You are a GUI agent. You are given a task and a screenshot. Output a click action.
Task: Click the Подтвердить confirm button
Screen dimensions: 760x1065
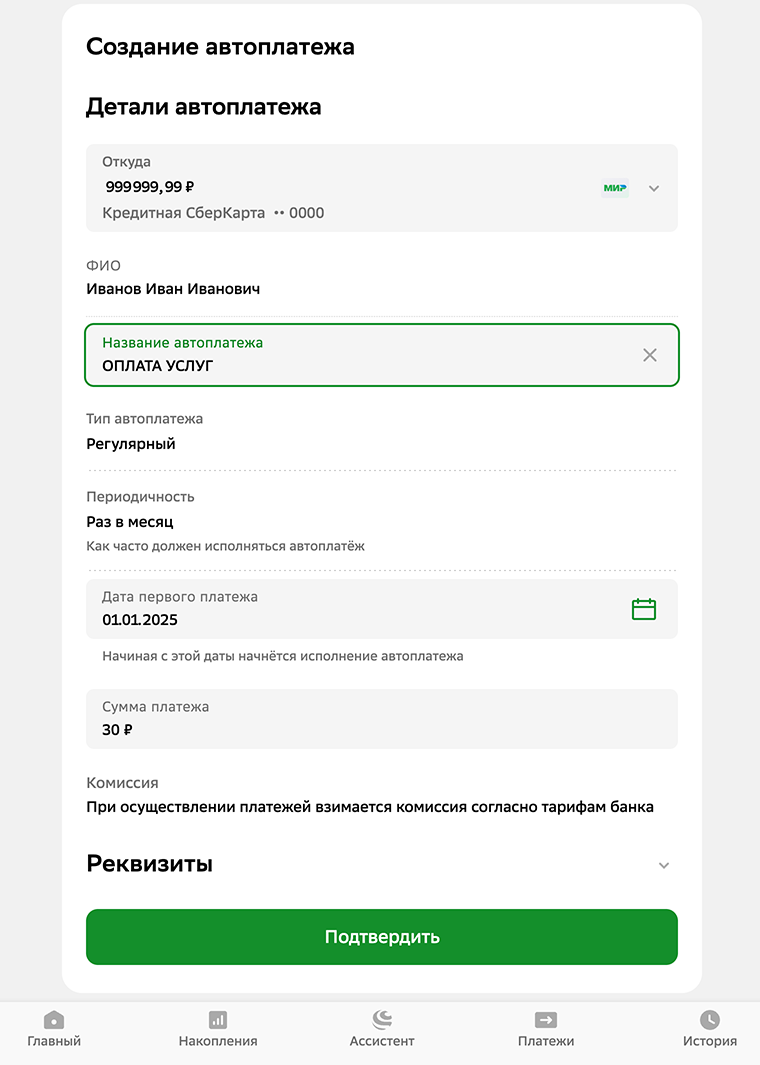pyautogui.click(x=382, y=937)
